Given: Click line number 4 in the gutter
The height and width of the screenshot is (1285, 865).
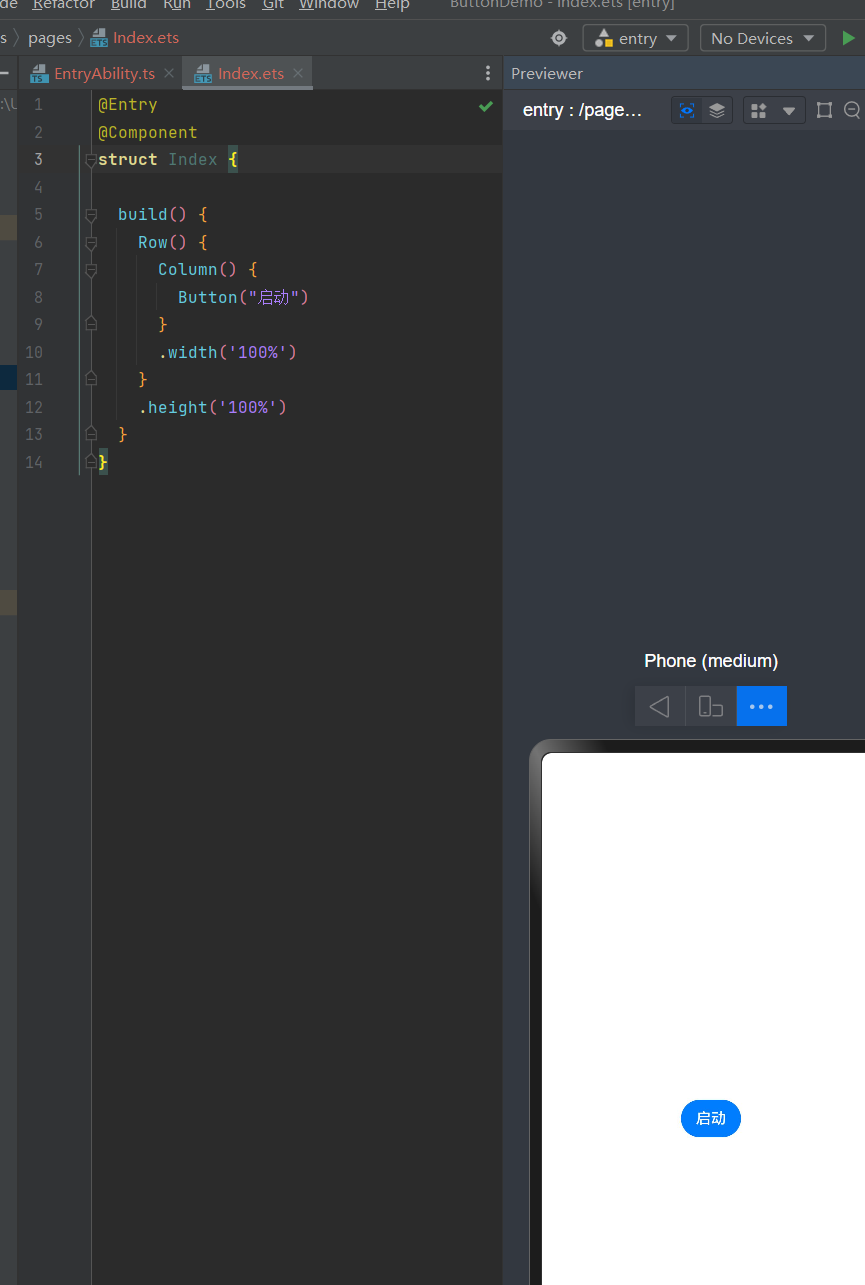Looking at the screenshot, I should [x=38, y=187].
